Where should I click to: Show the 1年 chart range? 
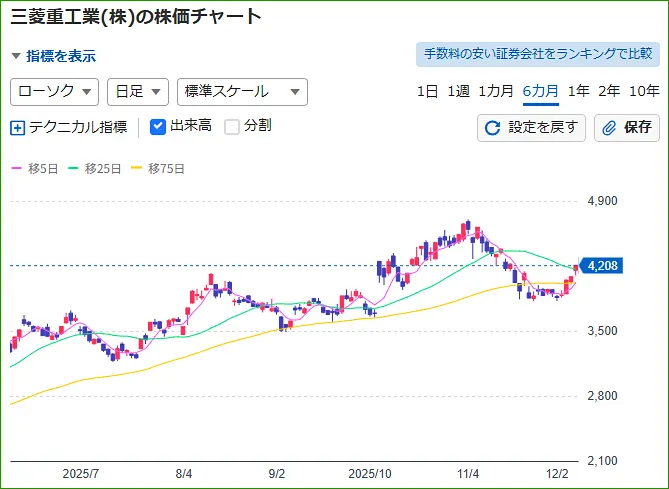tap(578, 91)
